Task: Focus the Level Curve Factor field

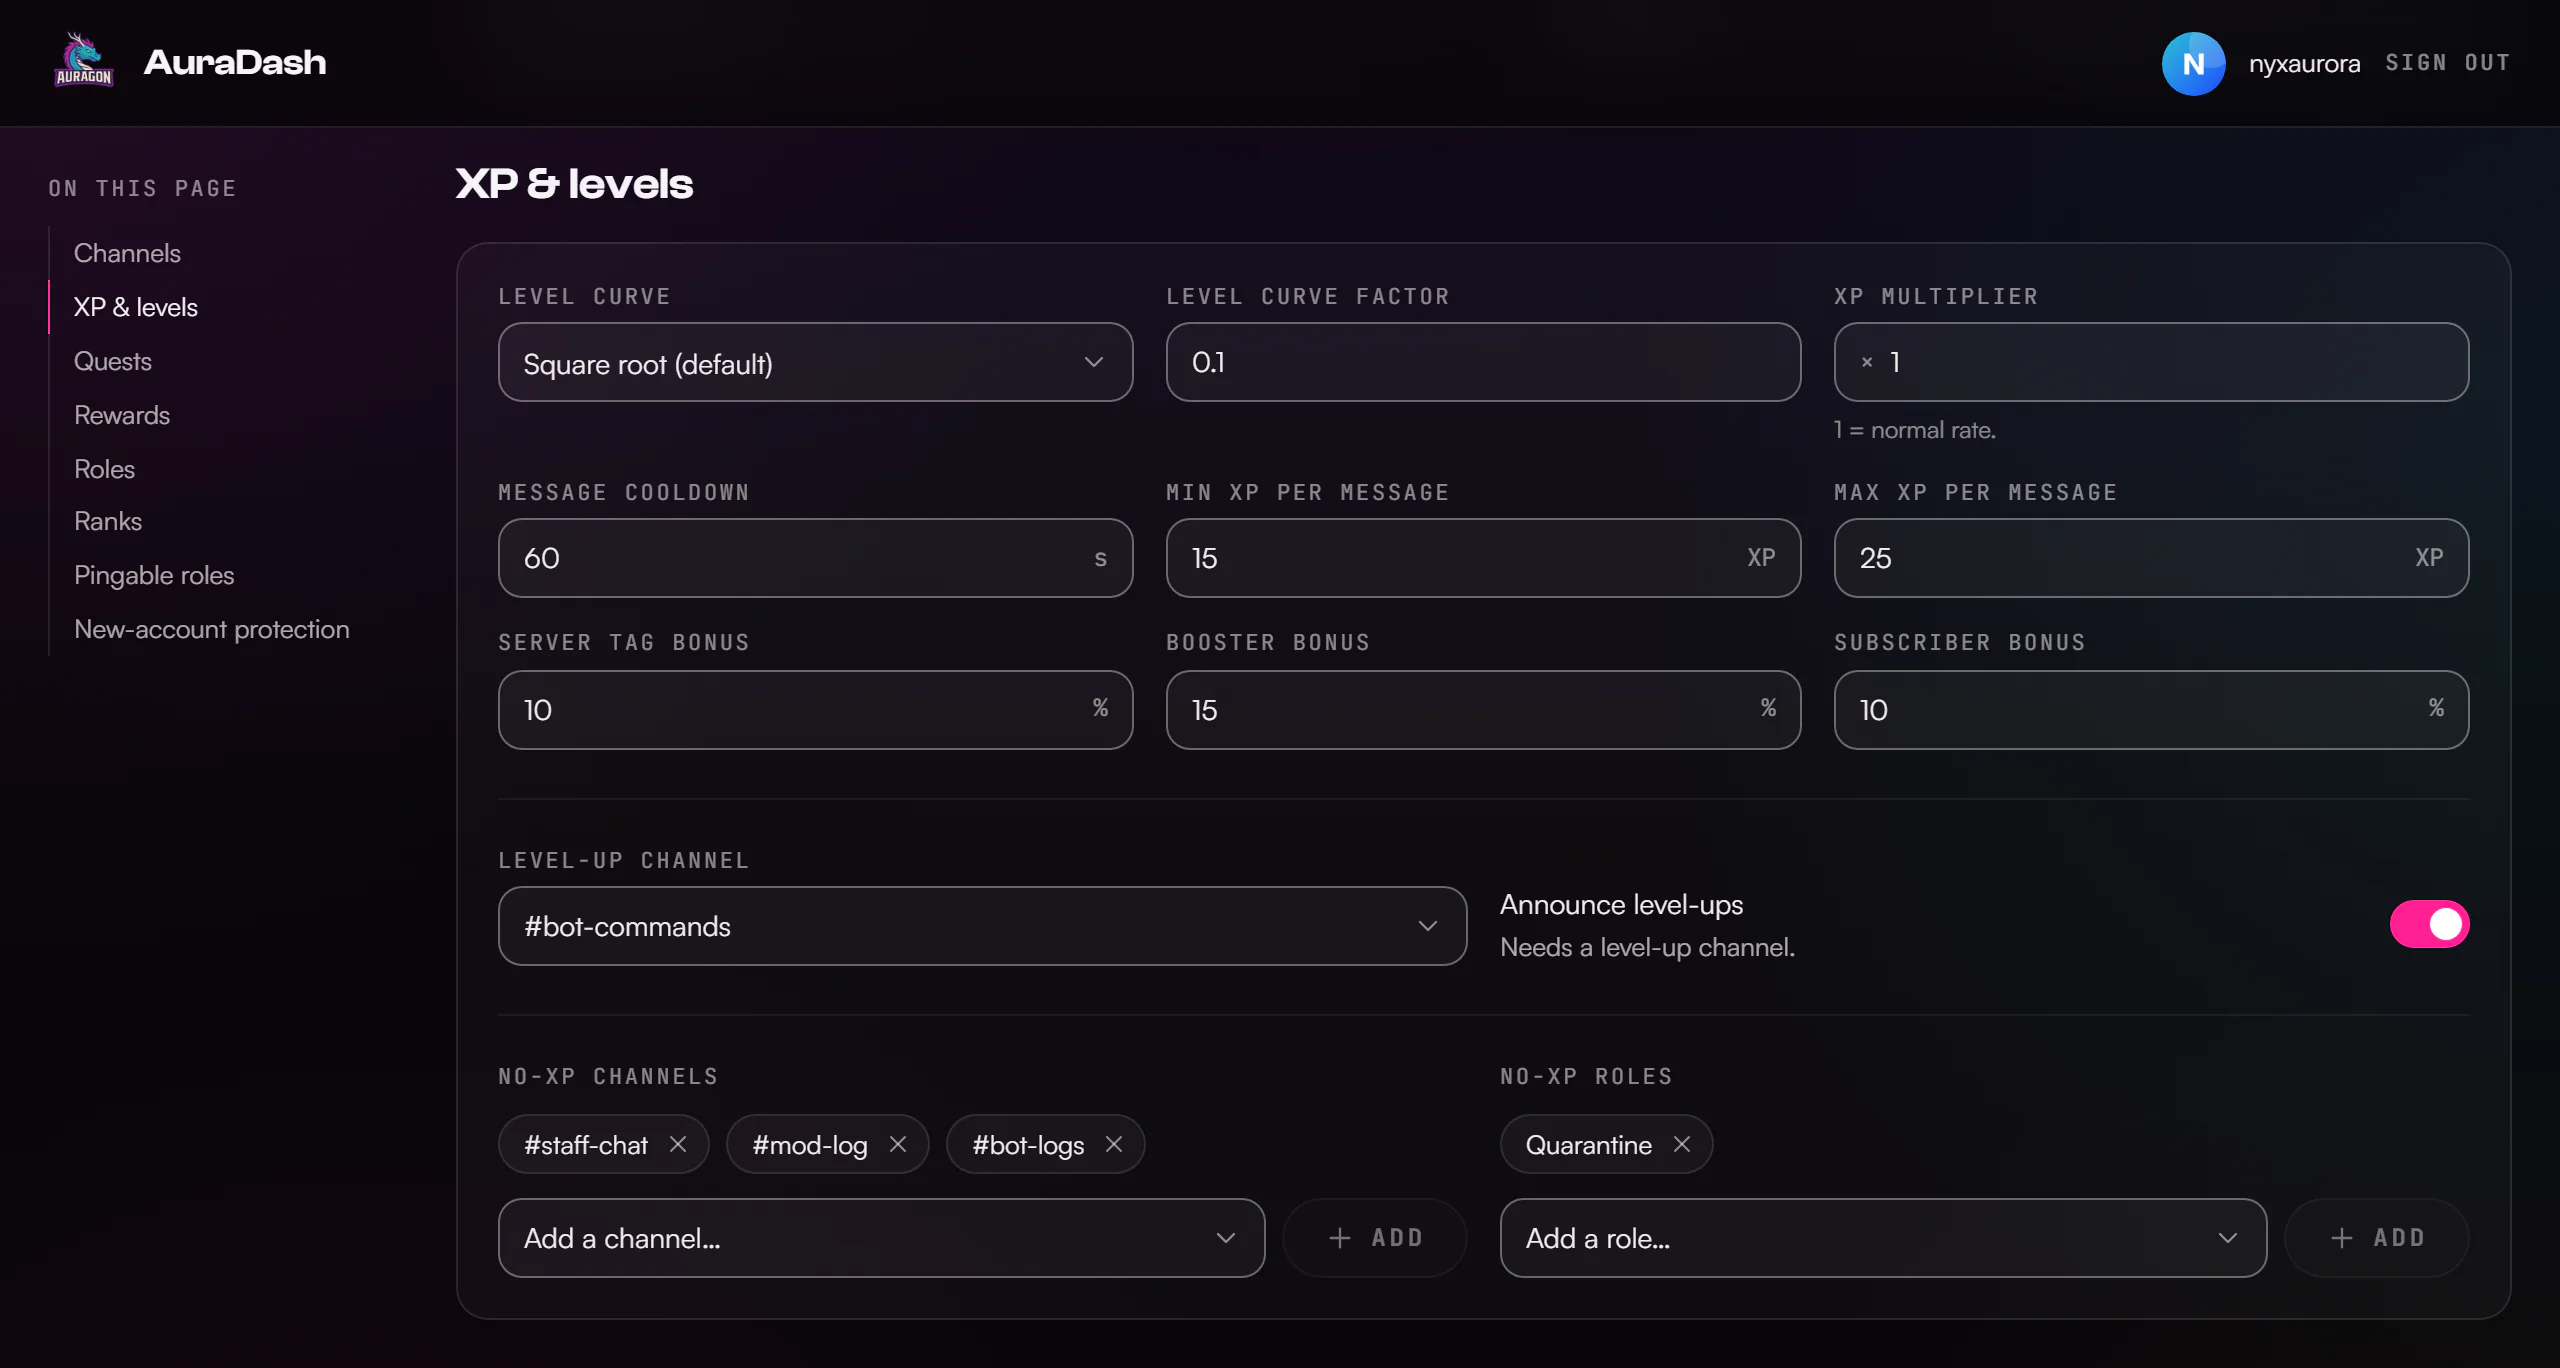Action: [1483, 362]
